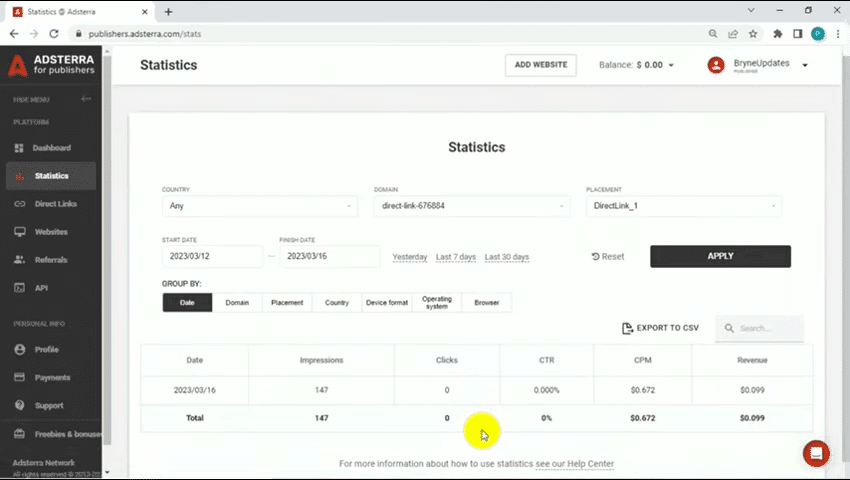Open browser extensions puzzle icon
The width and height of the screenshot is (850, 480).
(x=777, y=34)
